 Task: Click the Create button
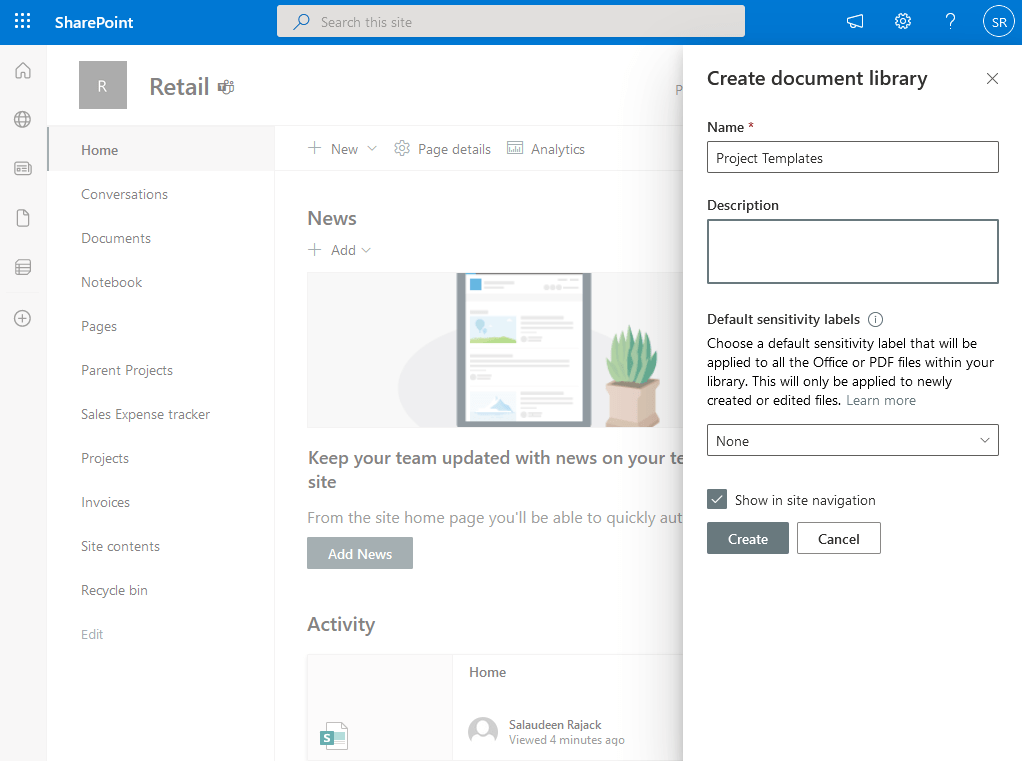pos(747,538)
